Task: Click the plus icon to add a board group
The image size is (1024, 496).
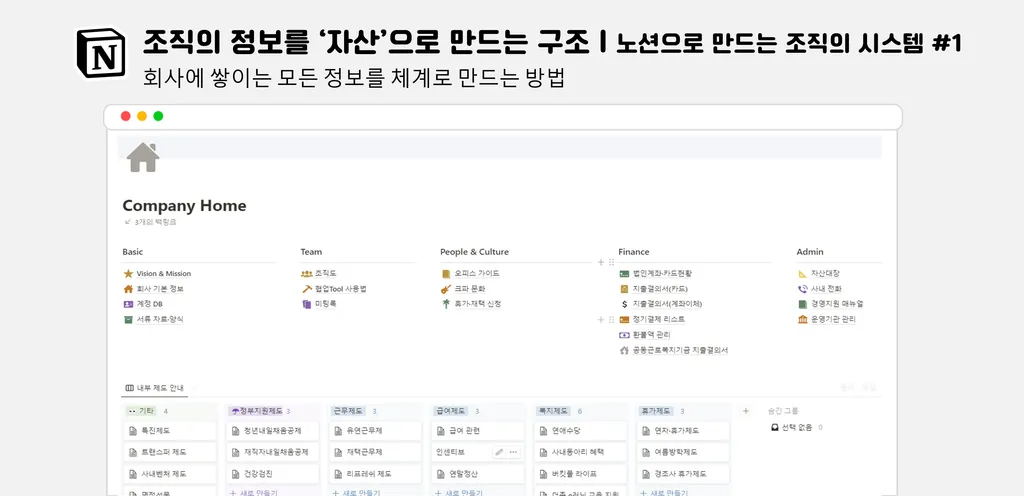Action: [x=746, y=411]
